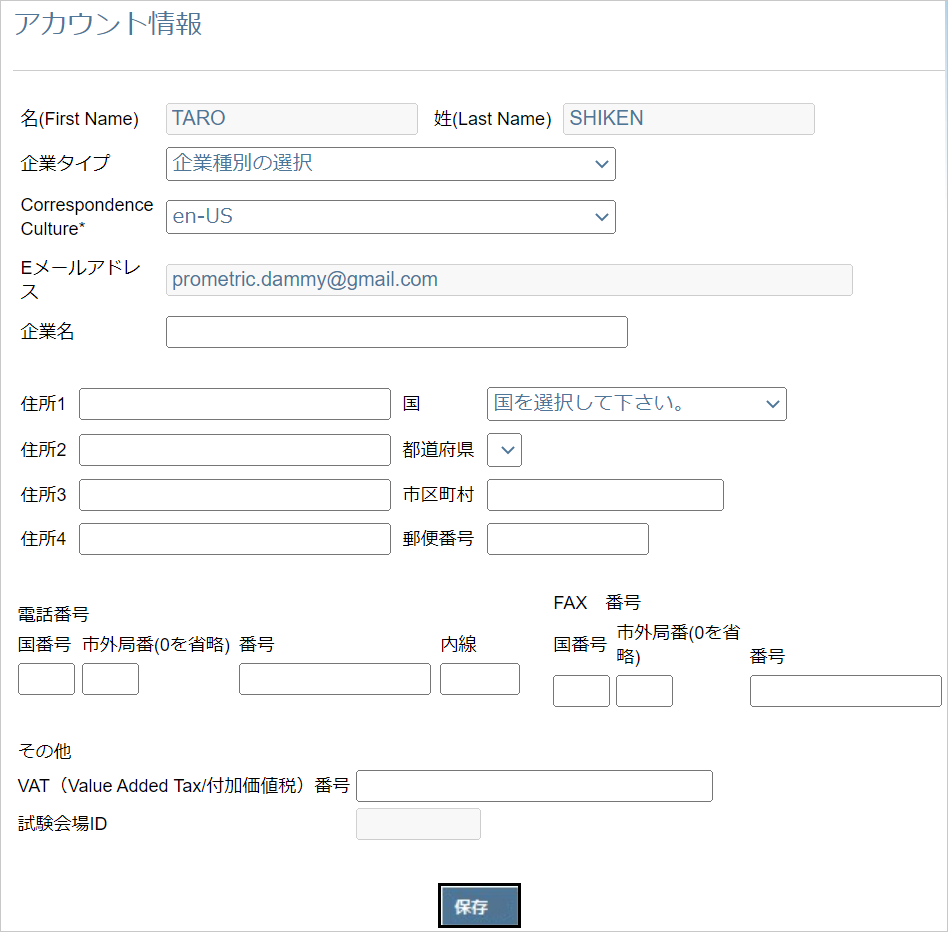
Task: Select the FAX 国番号 country code box
Action: (x=580, y=691)
